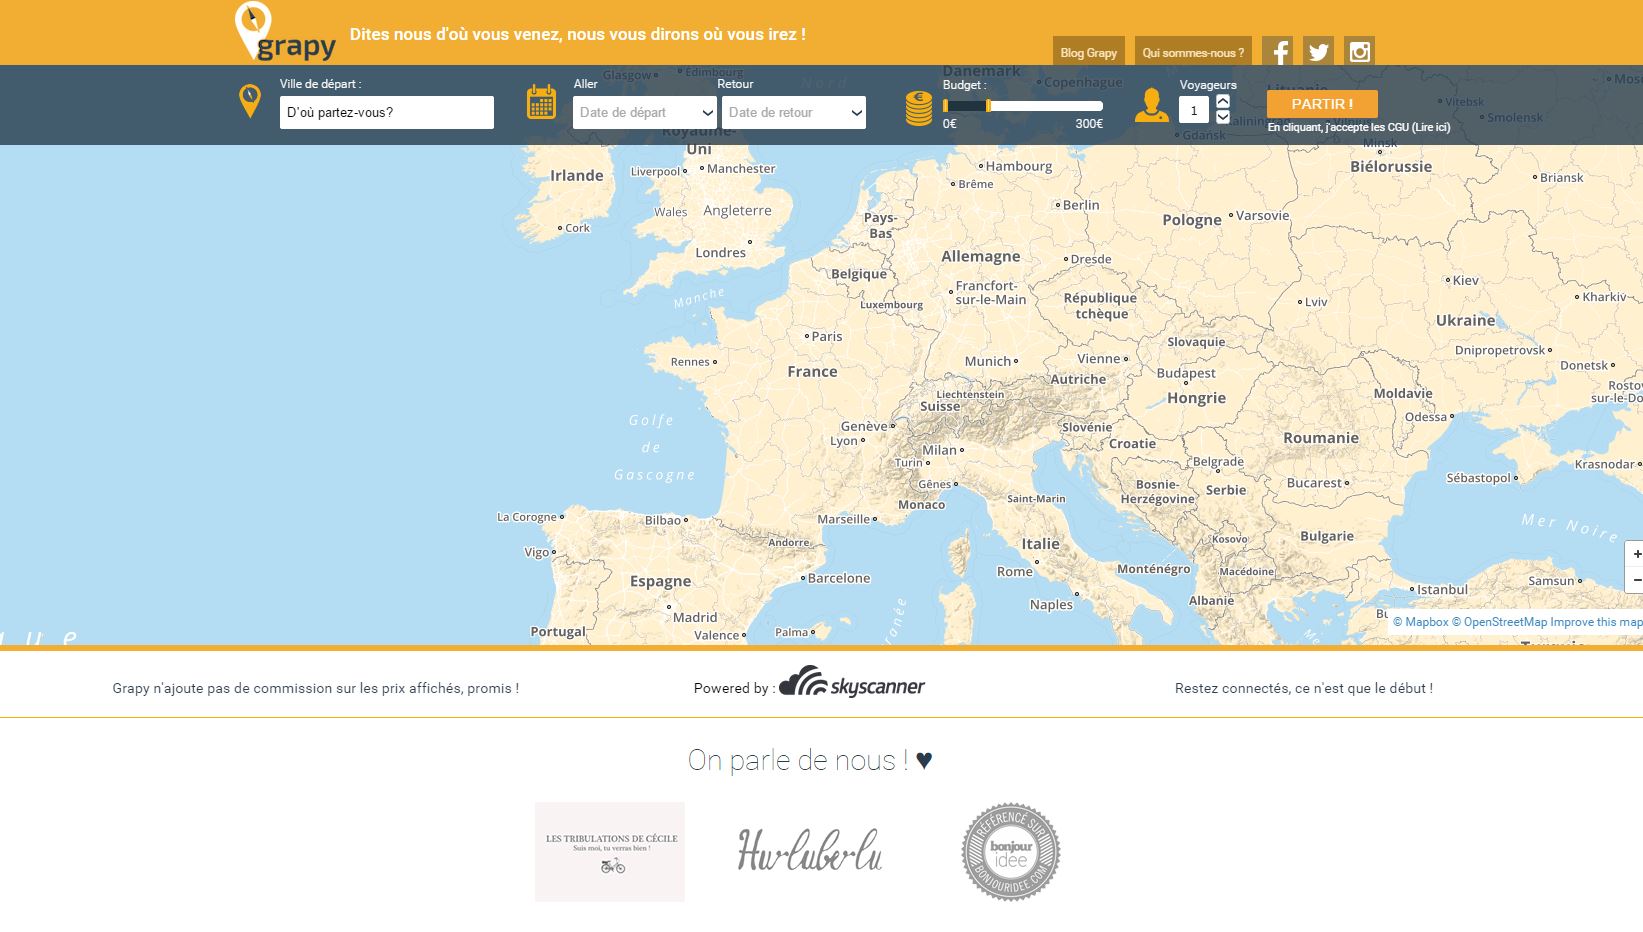The width and height of the screenshot is (1643, 932).
Task: Click the gold coins budget icon
Action: click(x=919, y=108)
